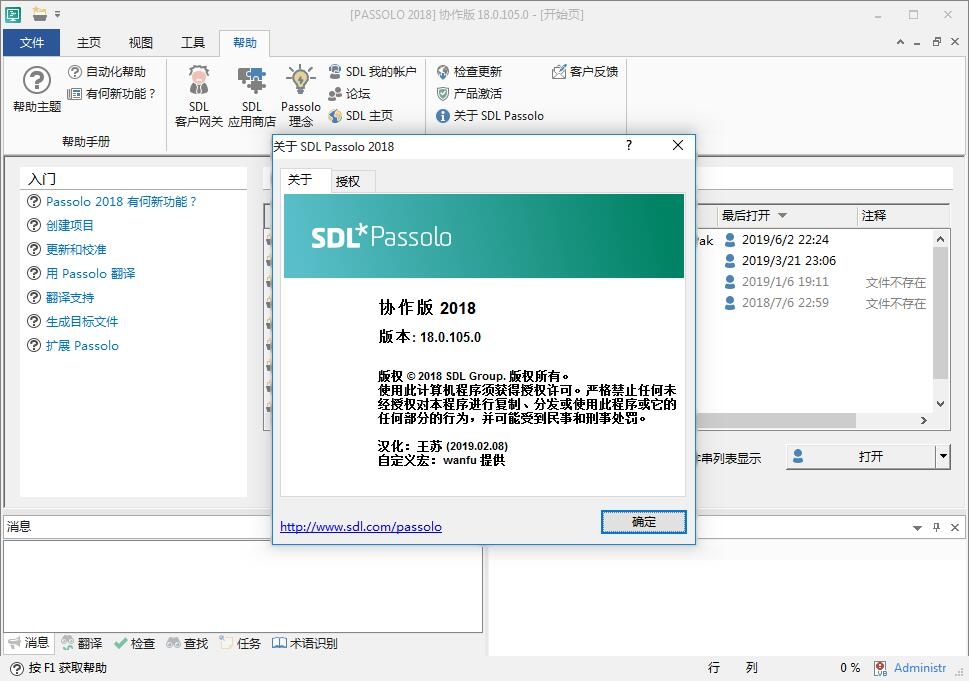
Task: Click the 确定 button in the About dialog
Action: pyautogui.click(x=643, y=522)
